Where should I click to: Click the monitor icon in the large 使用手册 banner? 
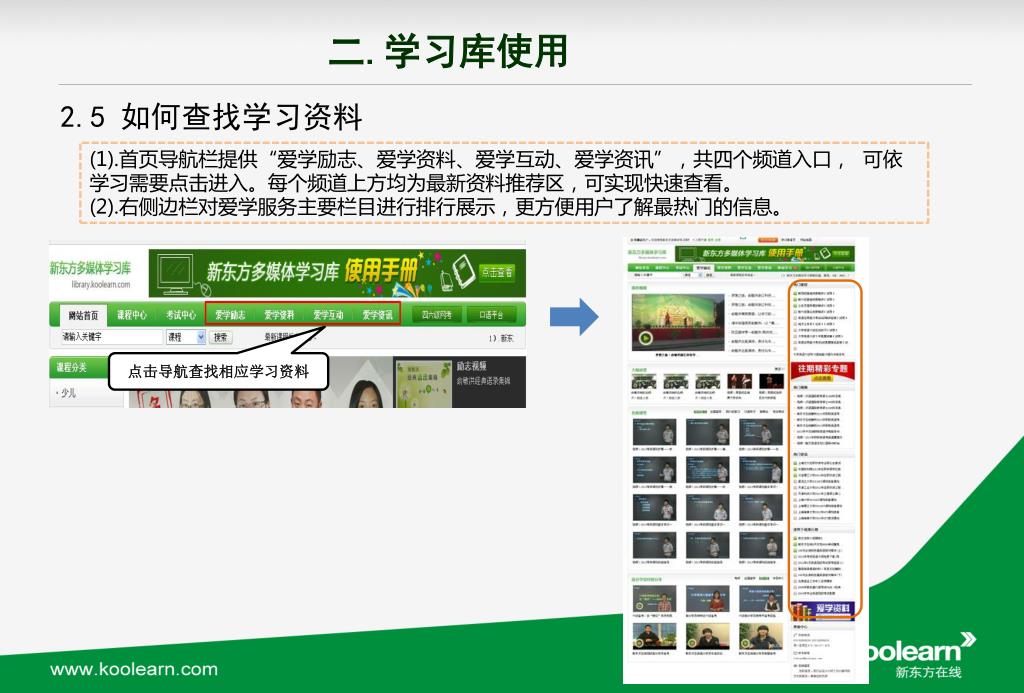click(175, 273)
